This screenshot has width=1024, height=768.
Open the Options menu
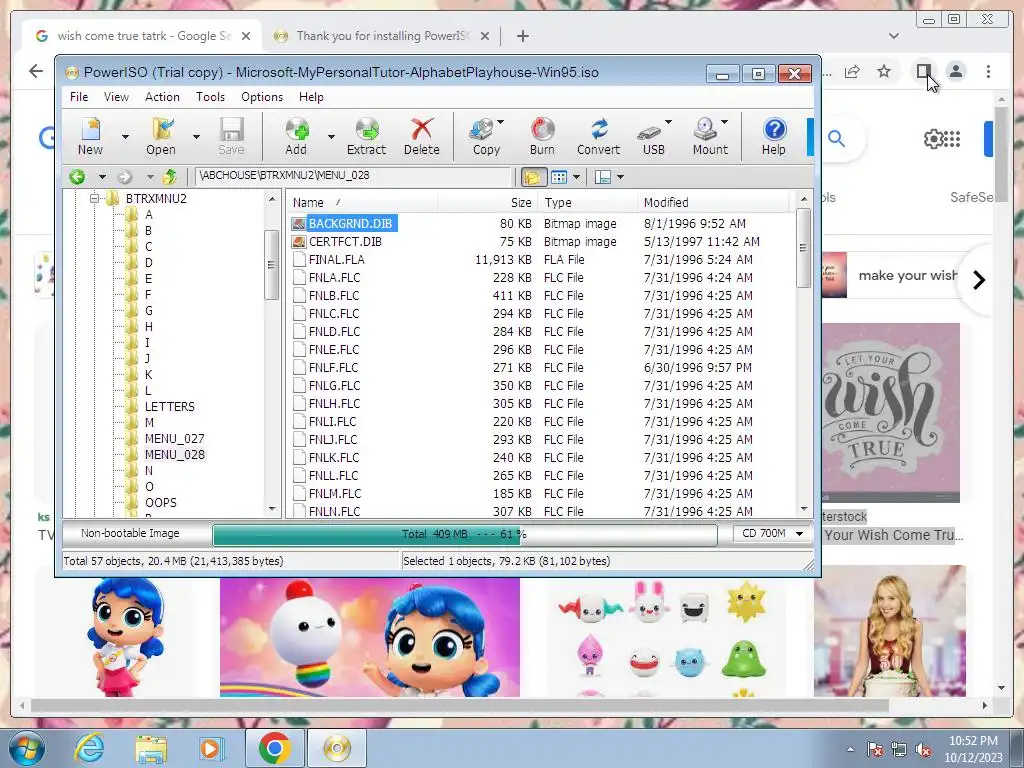tap(262, 97)
